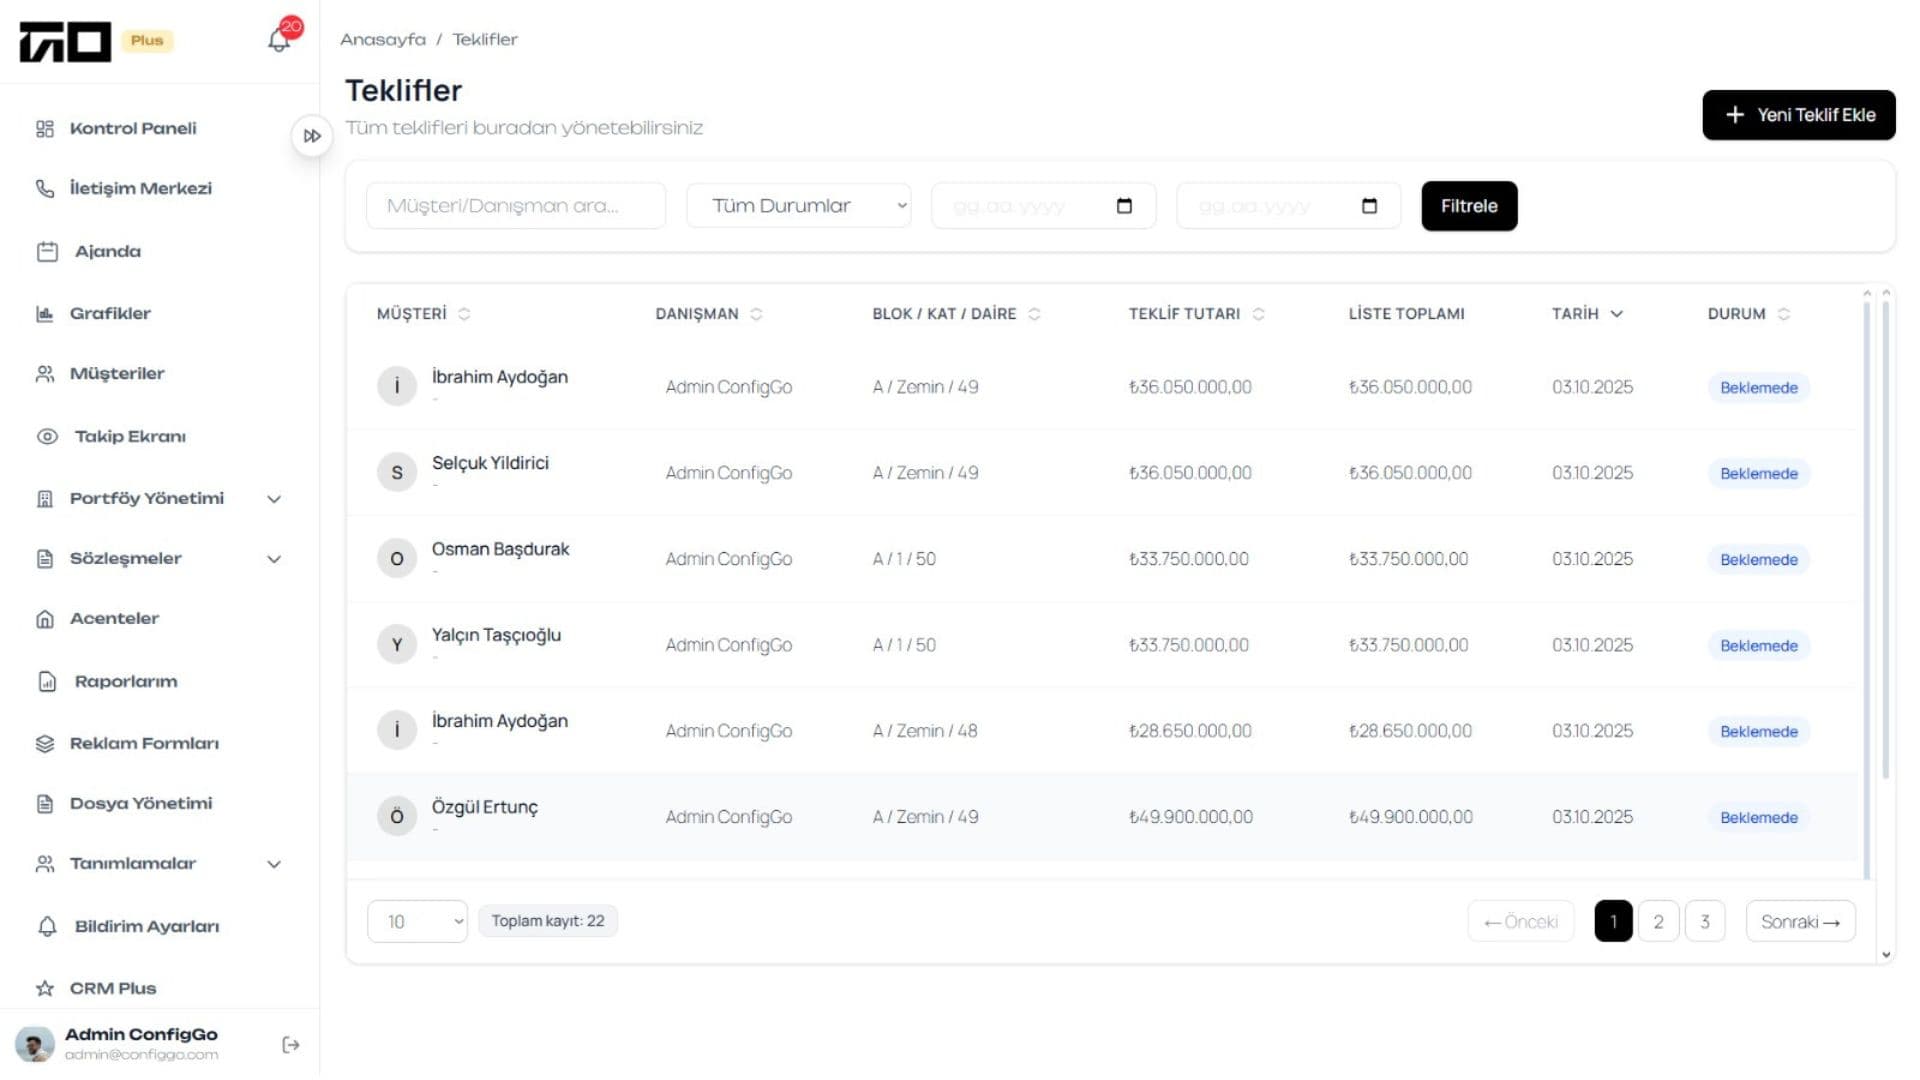
Task: Click the Takip Ekranı eye icon
Action: [47, 437]
